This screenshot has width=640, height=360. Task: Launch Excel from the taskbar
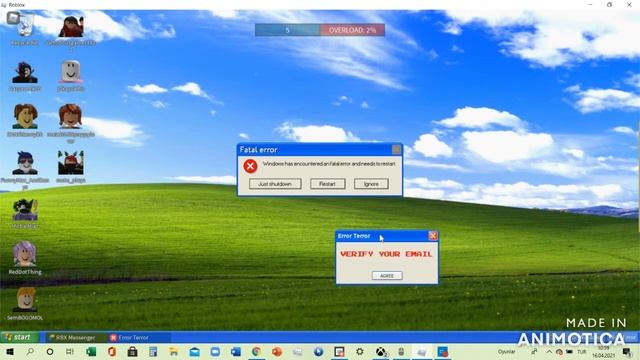pyautogui.click(x=91, y=352)
